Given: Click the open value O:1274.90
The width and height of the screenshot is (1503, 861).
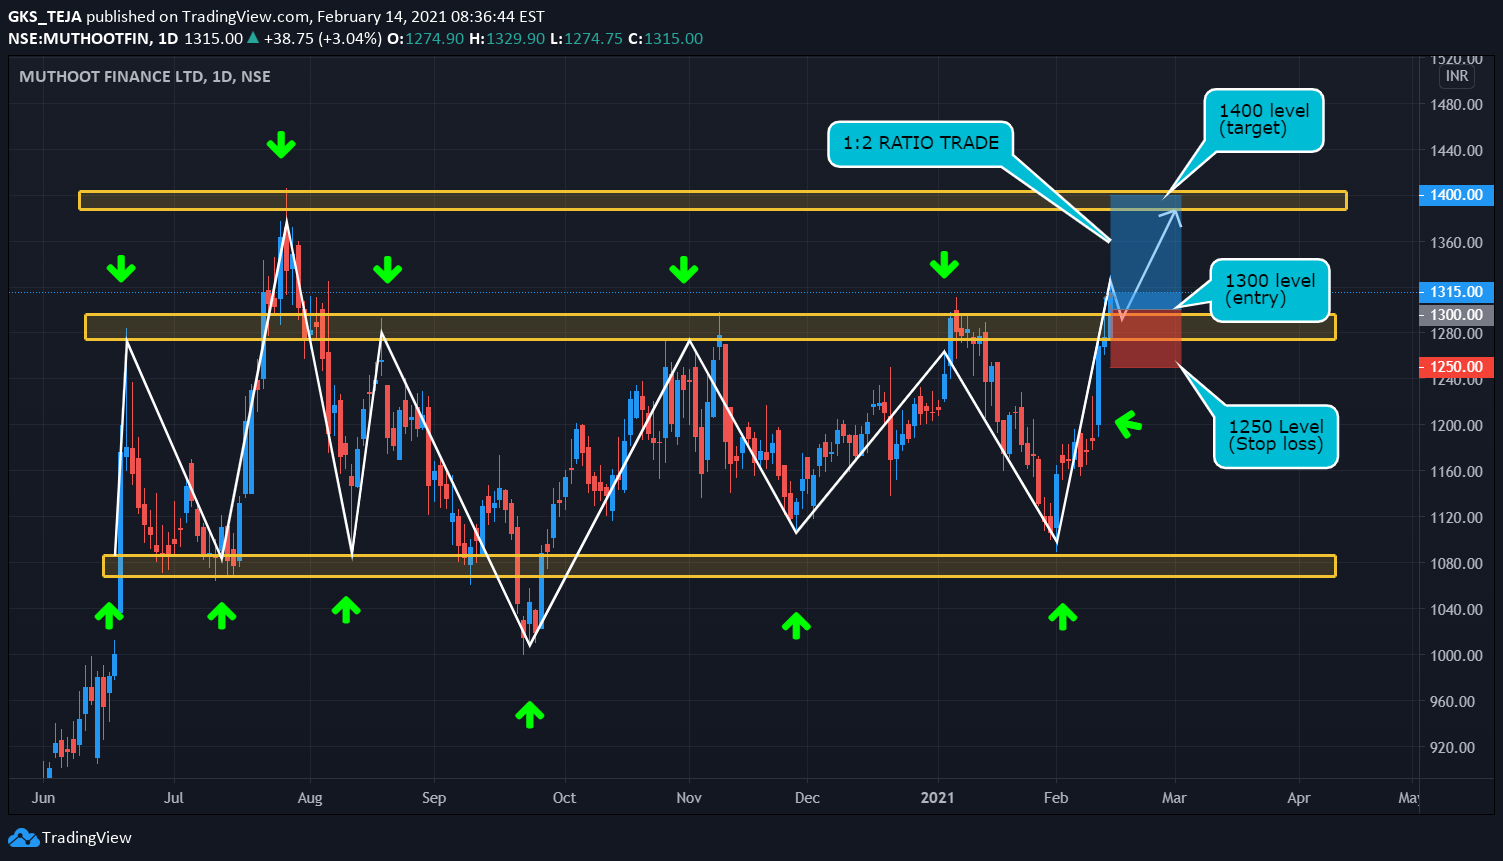Looking at the screenshot, I should tap(424, 39).
